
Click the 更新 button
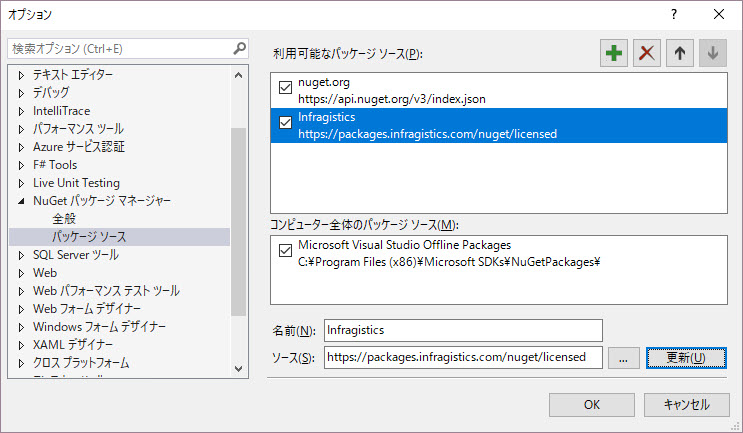[x=685, y=358]
